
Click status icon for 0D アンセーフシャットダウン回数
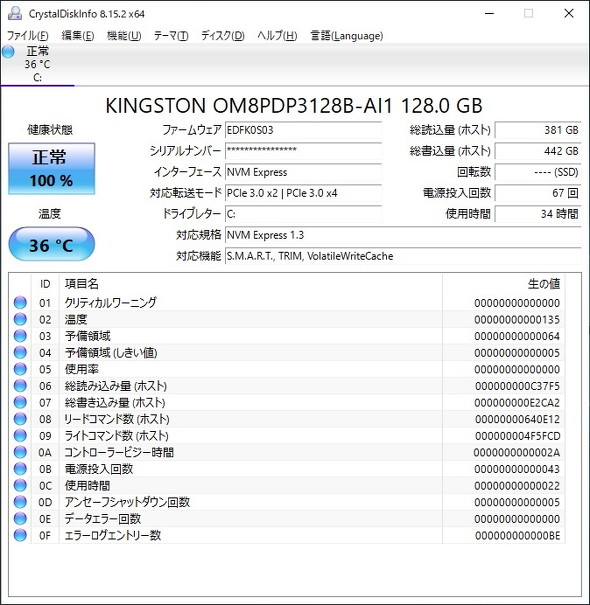tap(20, 502)
